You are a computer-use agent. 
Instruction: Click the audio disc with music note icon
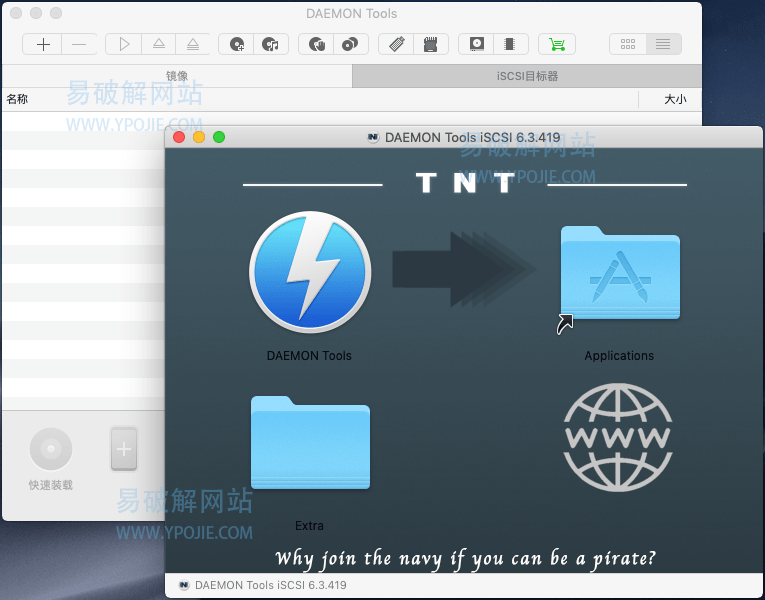(x=270, y=44)
